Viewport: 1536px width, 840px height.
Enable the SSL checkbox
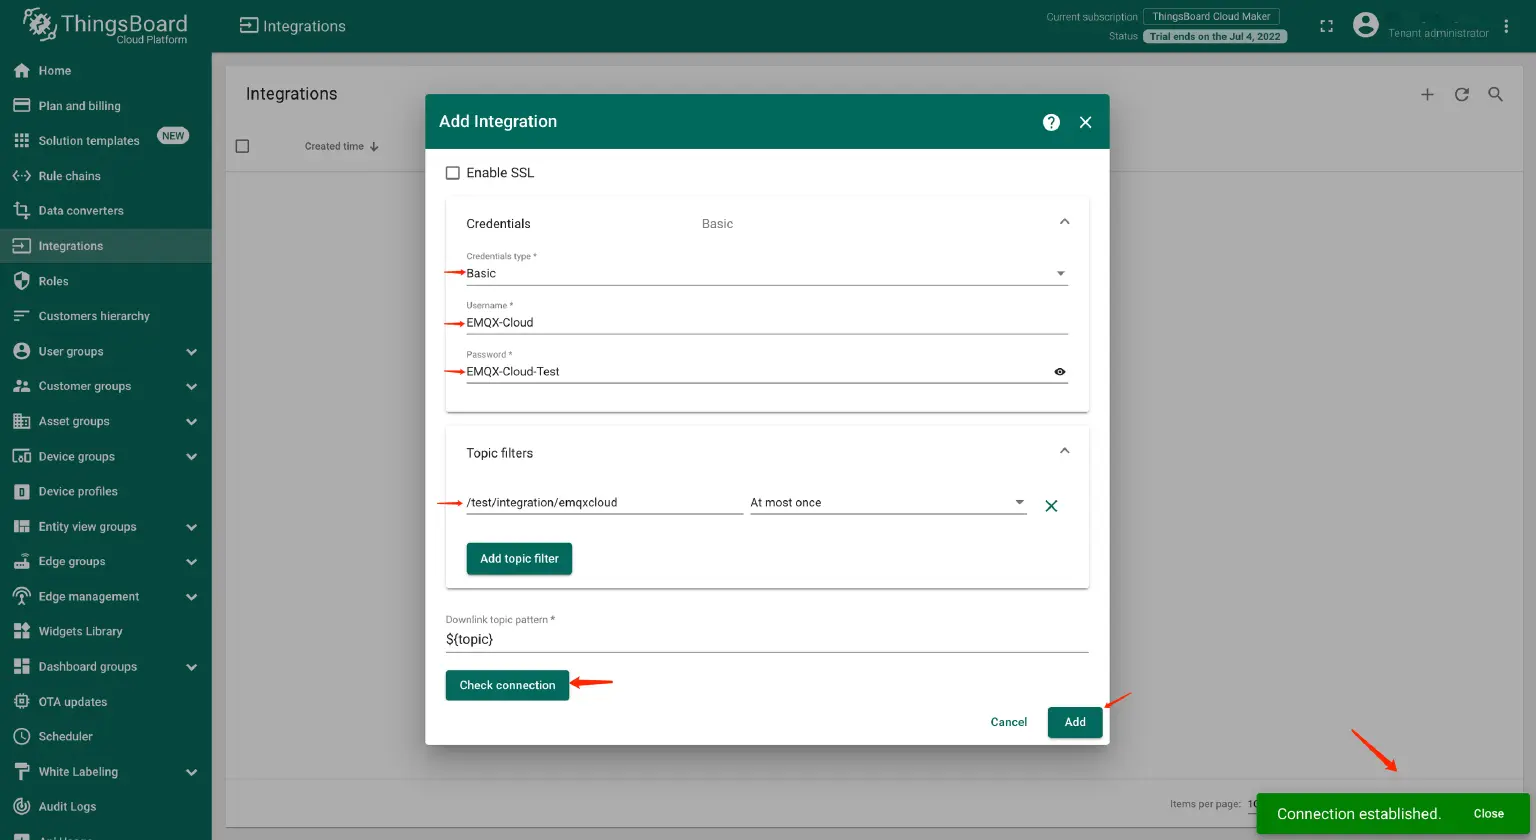pyautogui.click(x=453, y=173)
